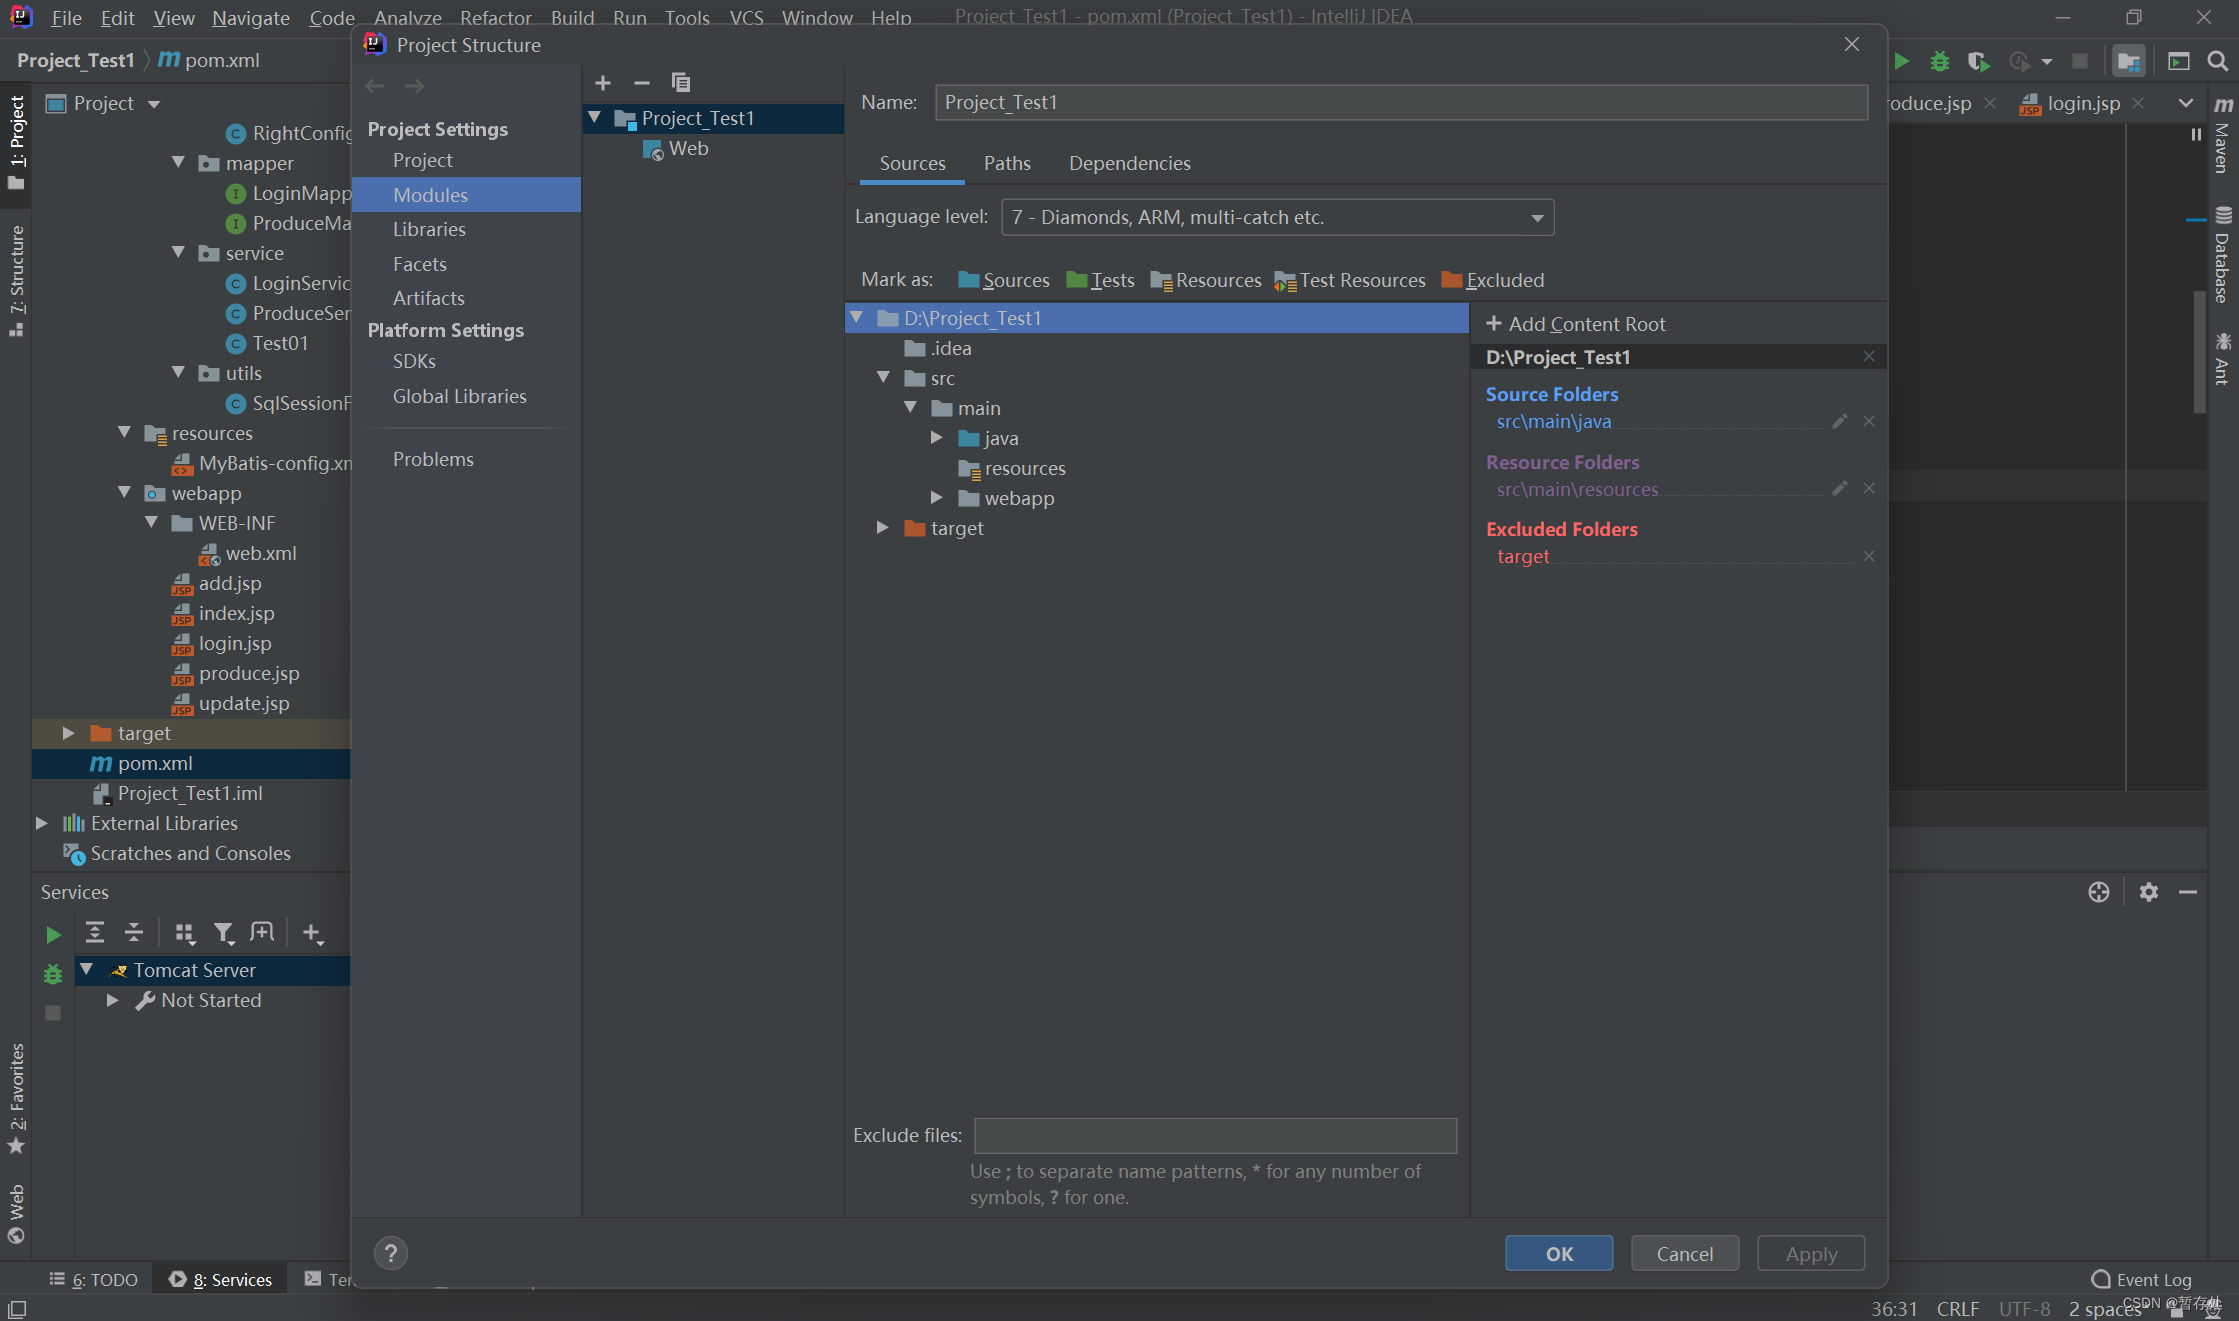Remove content root D:\Project_Test1
The height and width of the screenshot is (1321, 2239).
pos(1869,356)
